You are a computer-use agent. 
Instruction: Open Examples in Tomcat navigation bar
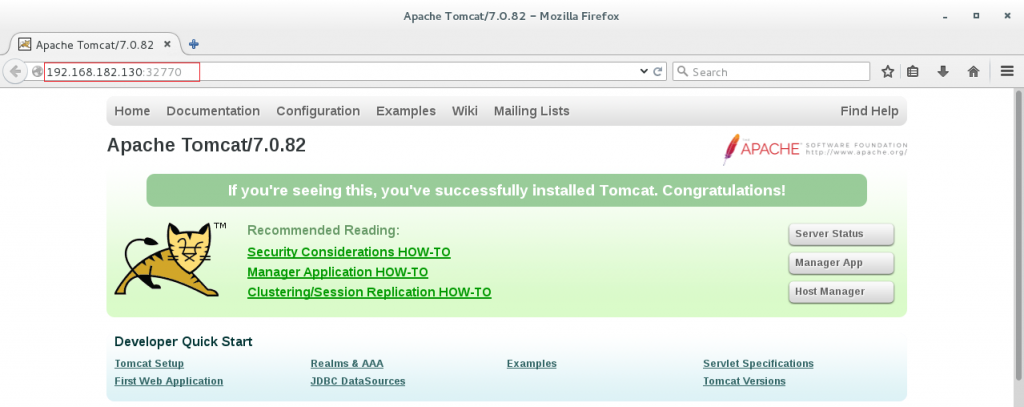point(406,111)
